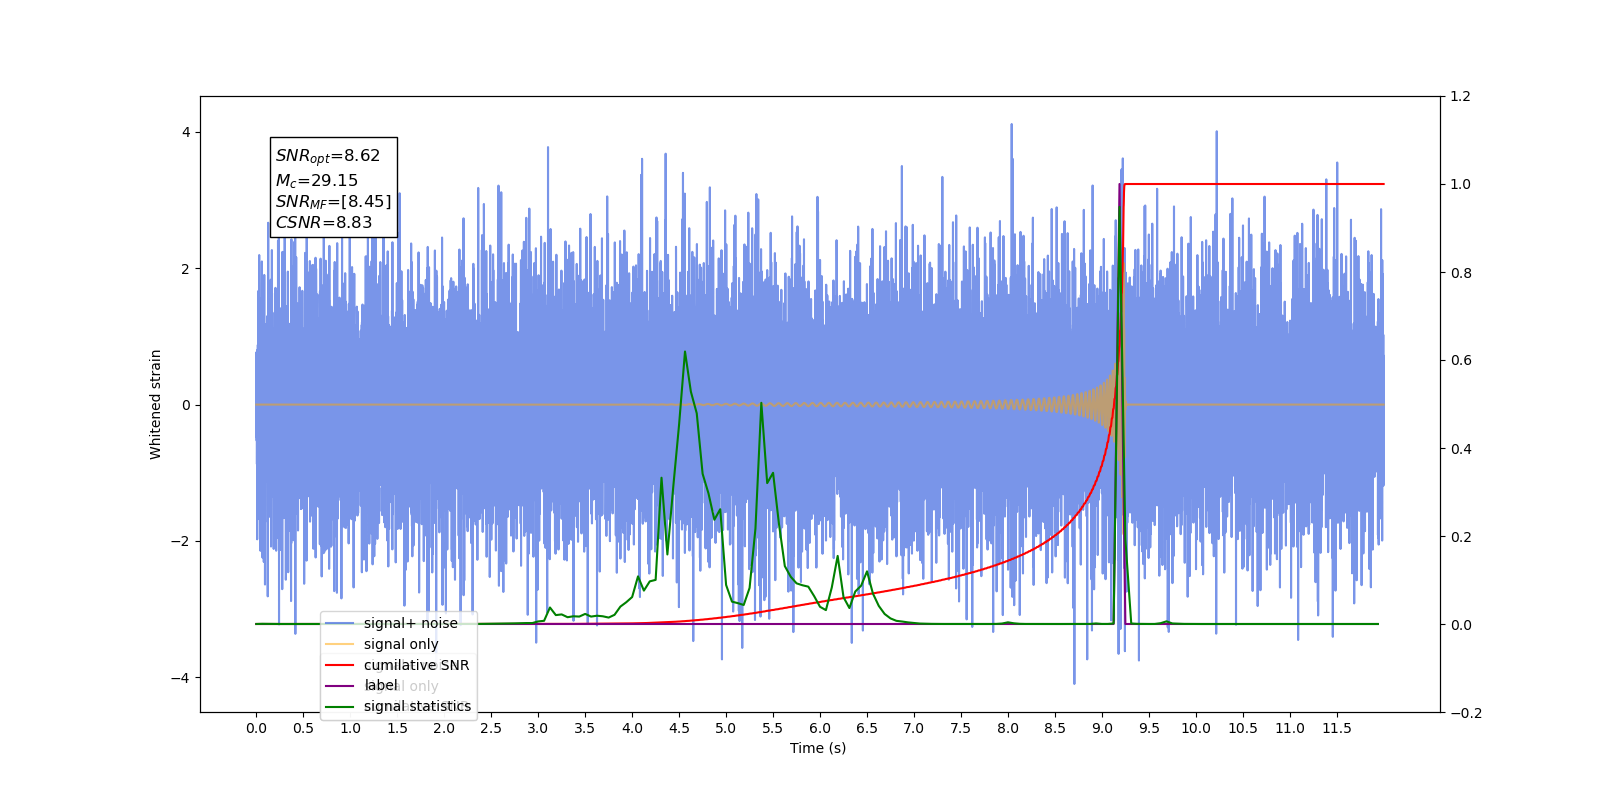Click the 0.6 tick on the right axis

point(1460,361)
